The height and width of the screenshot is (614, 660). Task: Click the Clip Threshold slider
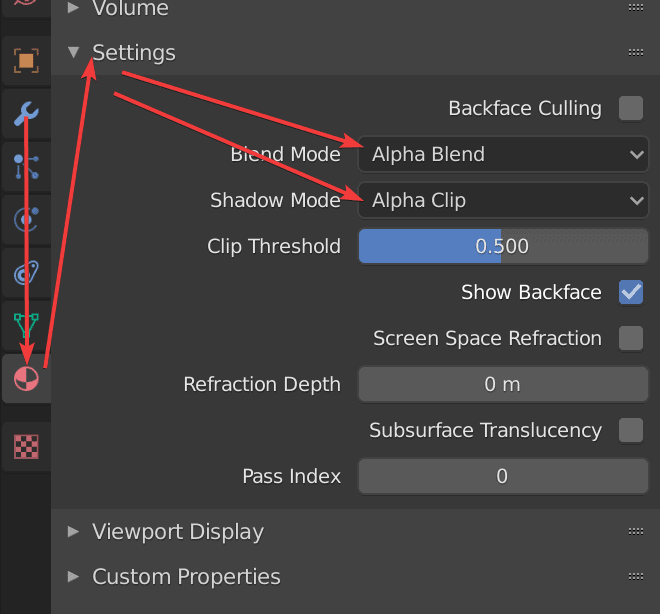pyautogui.click(x=503, y=246)
